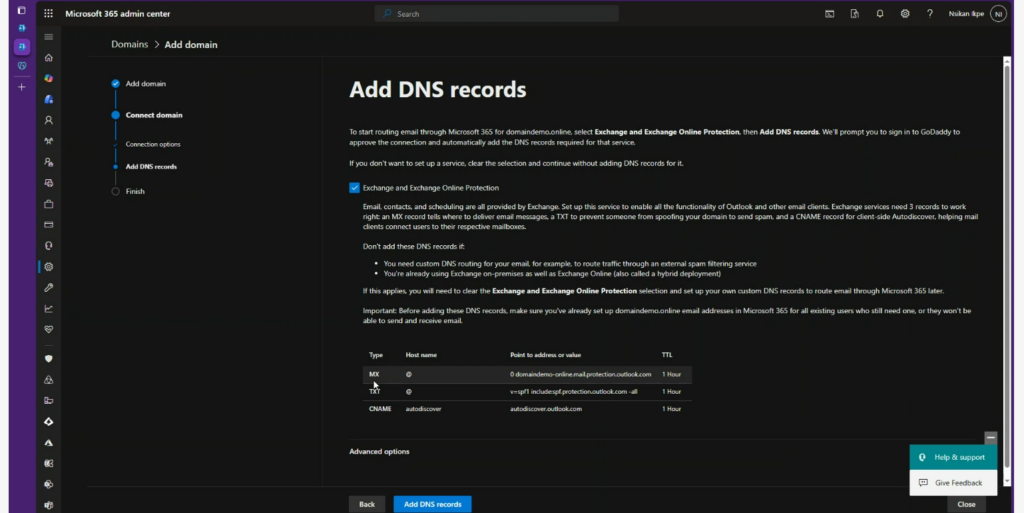
Task: Select Connection options wizard step
Action: point(153,144)
